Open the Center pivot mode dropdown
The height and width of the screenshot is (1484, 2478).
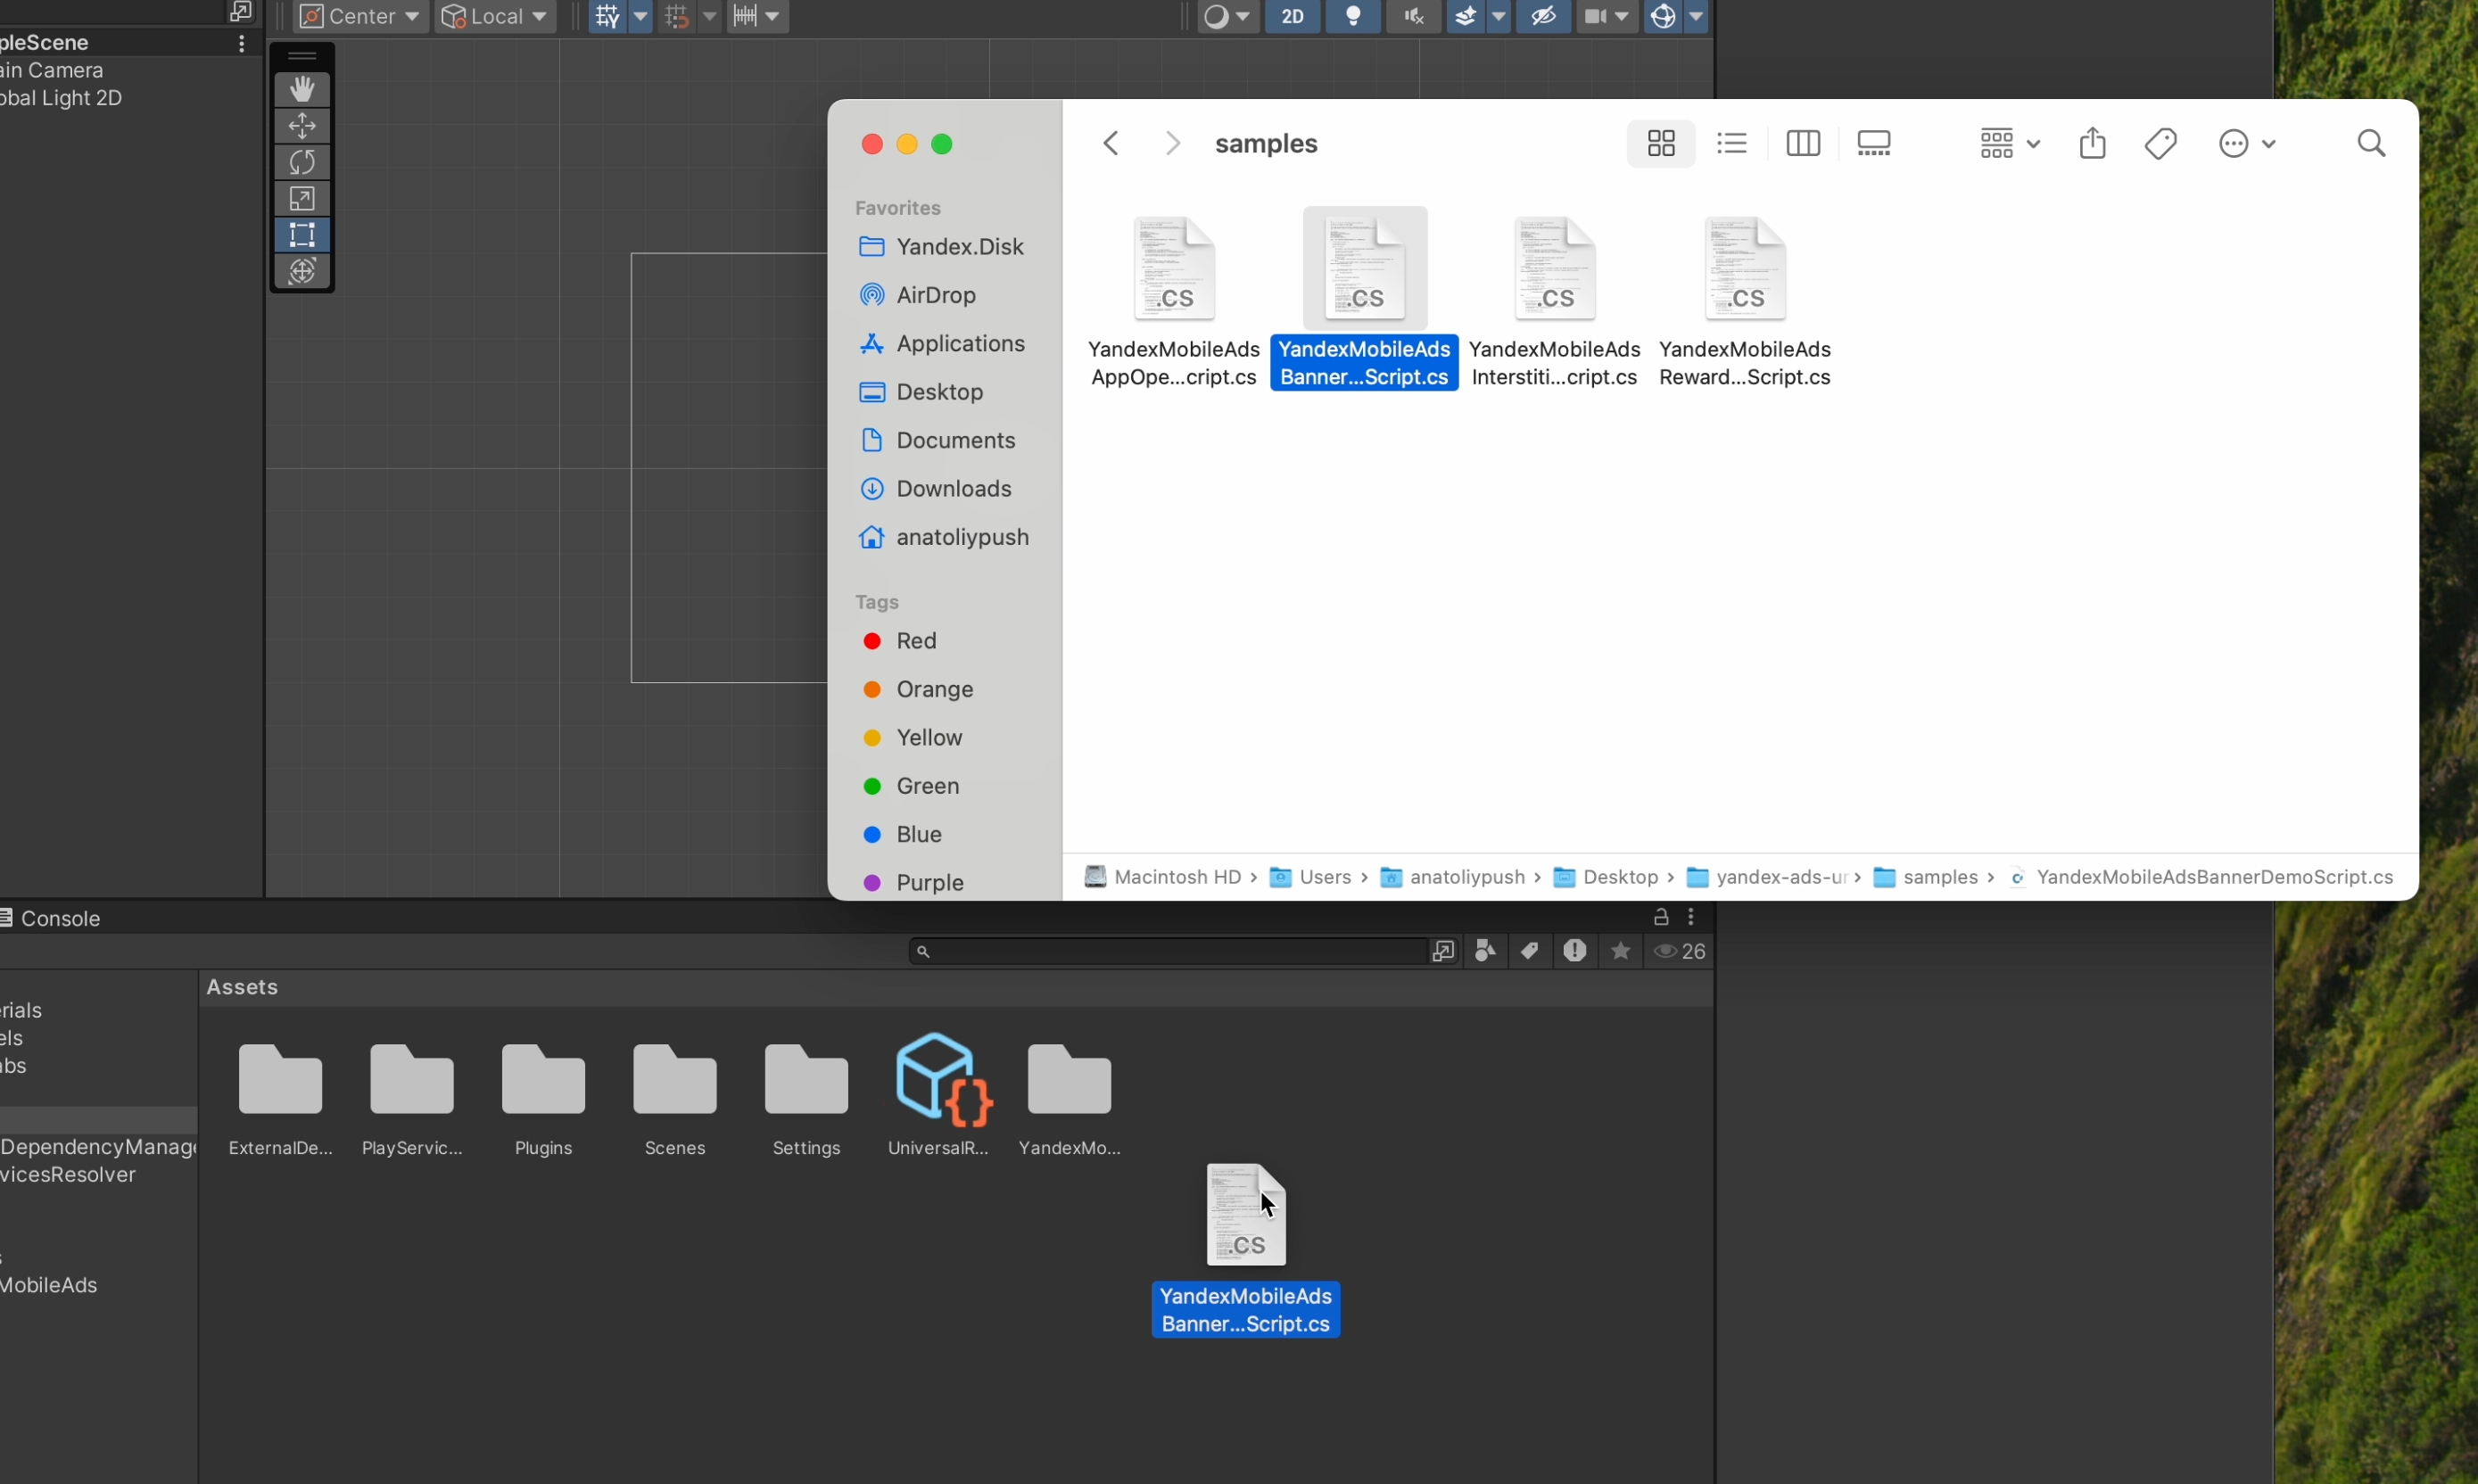point(361,16)
